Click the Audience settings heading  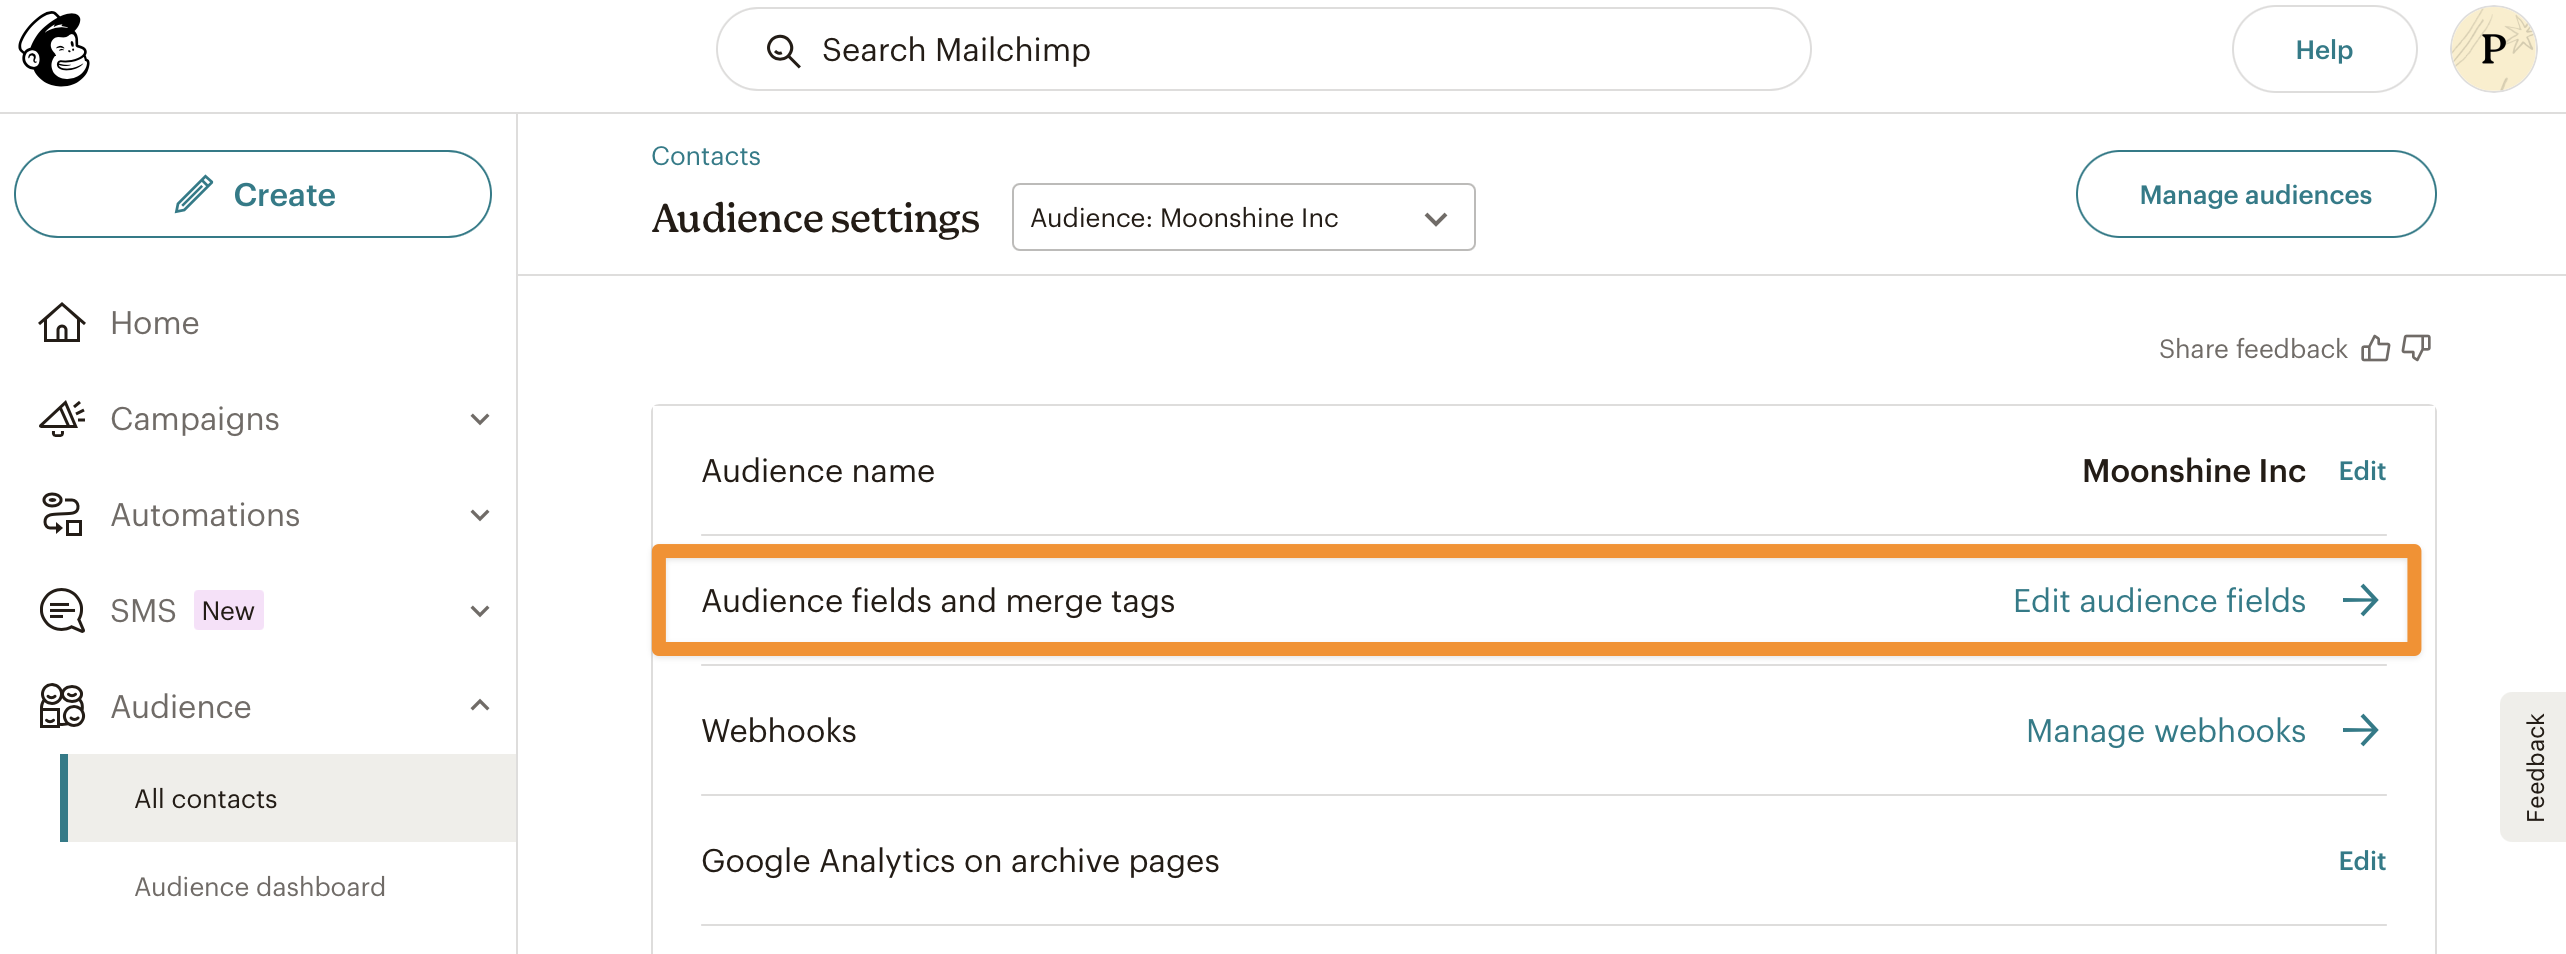[816, 218]
